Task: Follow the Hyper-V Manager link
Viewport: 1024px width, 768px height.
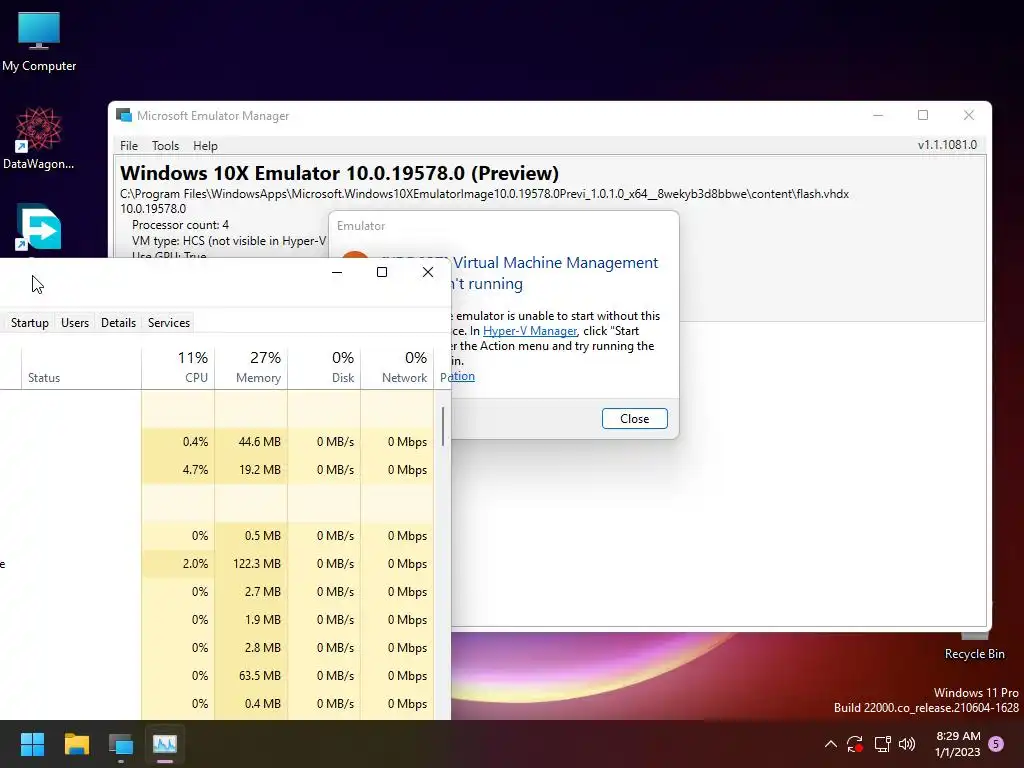Action: click(530, 331)
